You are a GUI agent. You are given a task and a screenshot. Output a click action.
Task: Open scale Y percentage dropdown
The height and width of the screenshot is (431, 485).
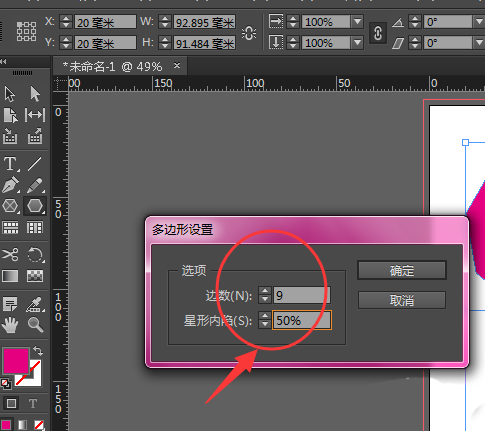click(x=357, y=43)
